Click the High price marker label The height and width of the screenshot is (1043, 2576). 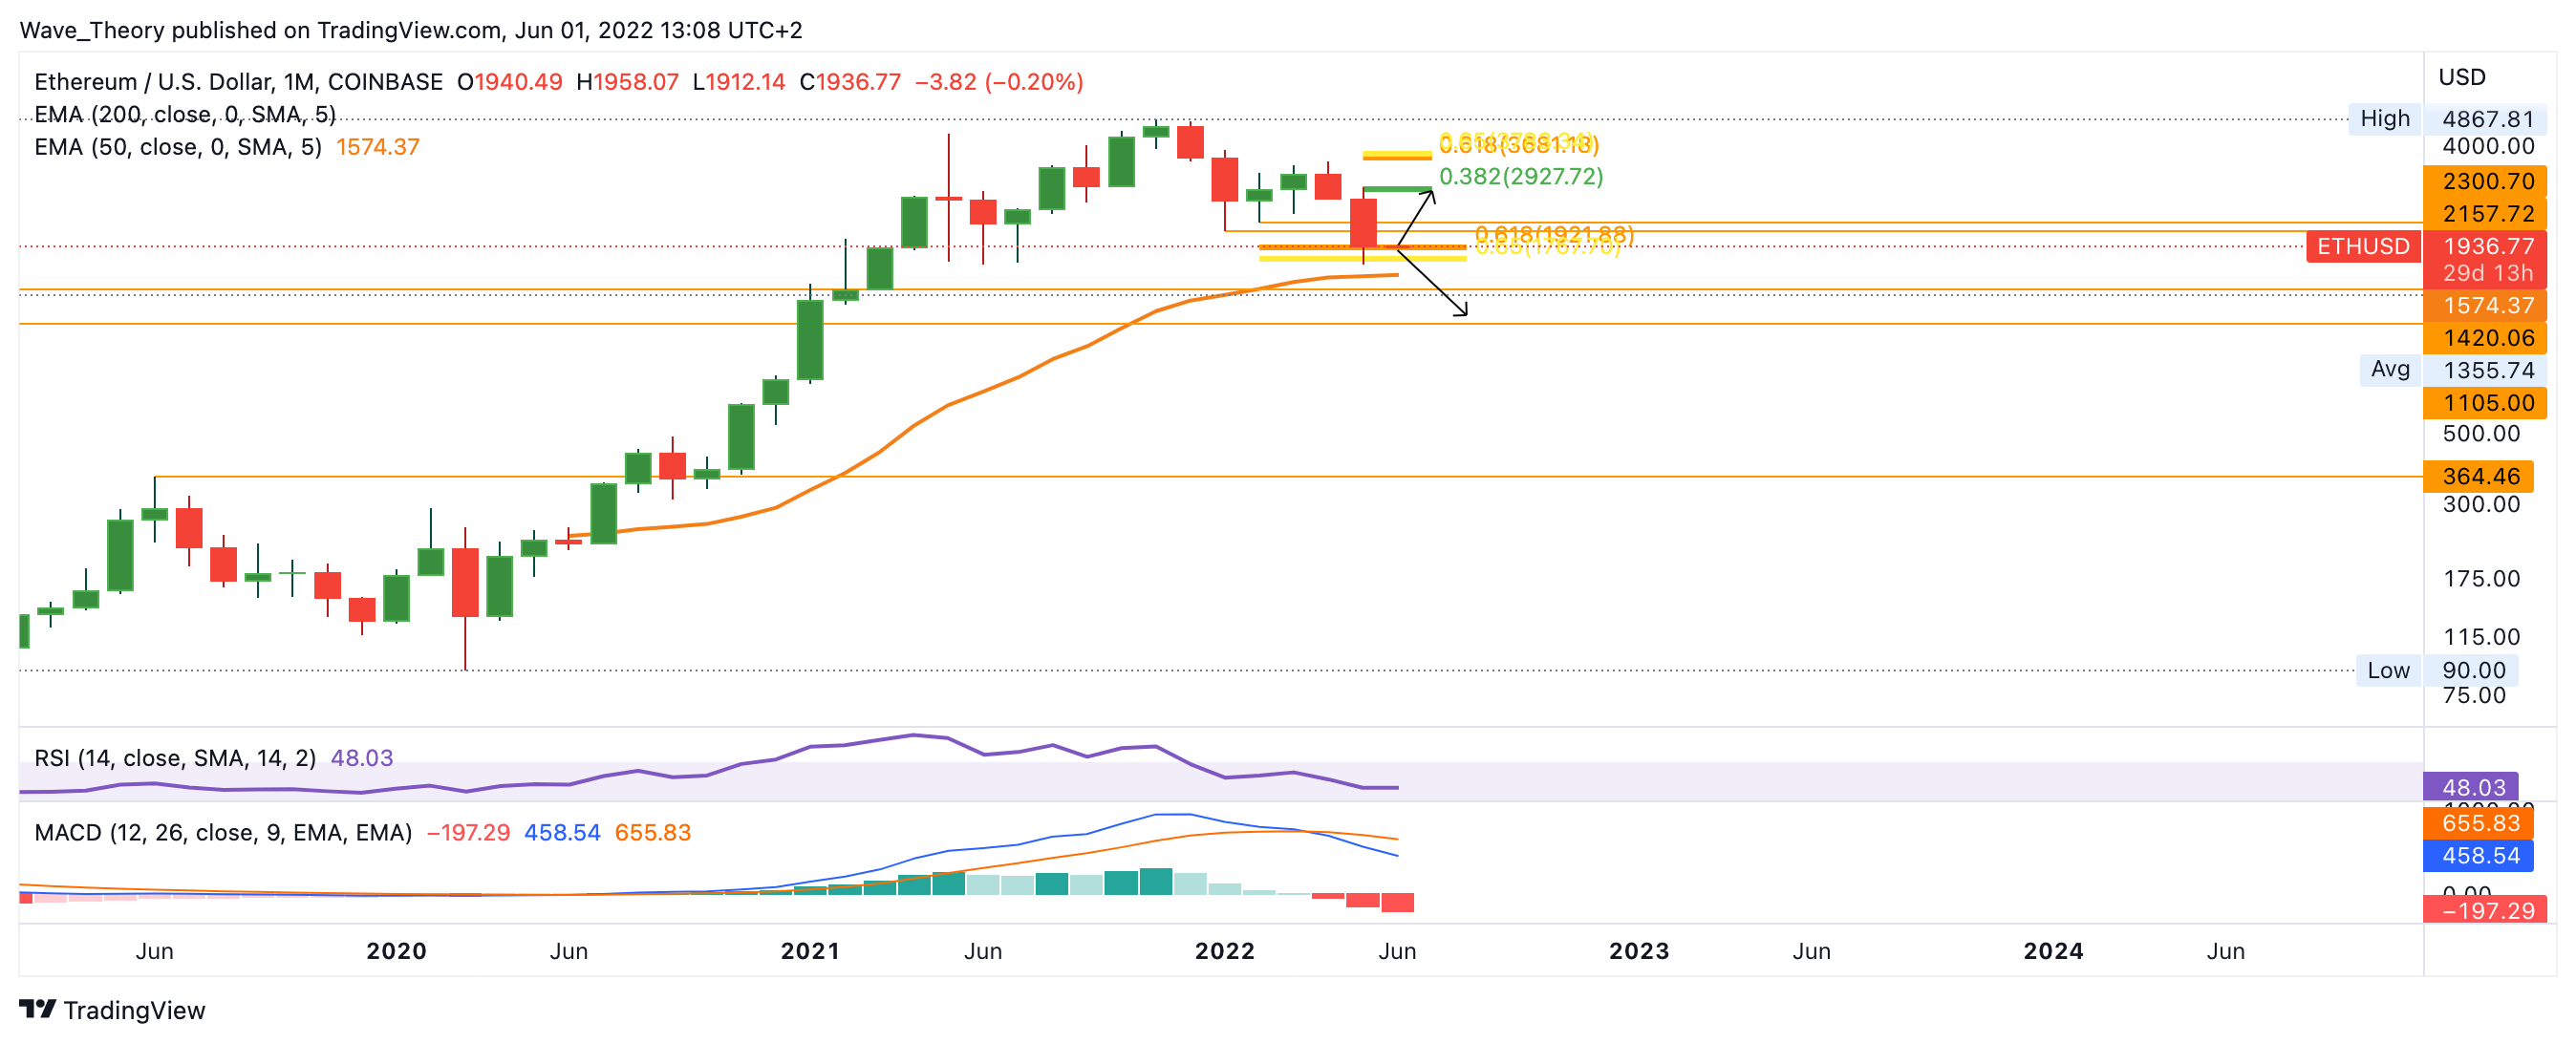2384,119
